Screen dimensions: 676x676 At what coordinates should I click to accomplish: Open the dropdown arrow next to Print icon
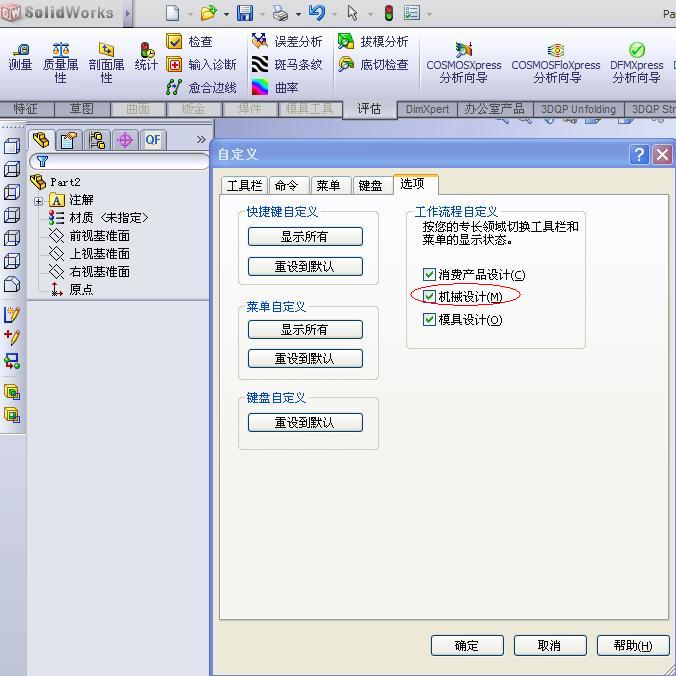[x=298, y=14]
